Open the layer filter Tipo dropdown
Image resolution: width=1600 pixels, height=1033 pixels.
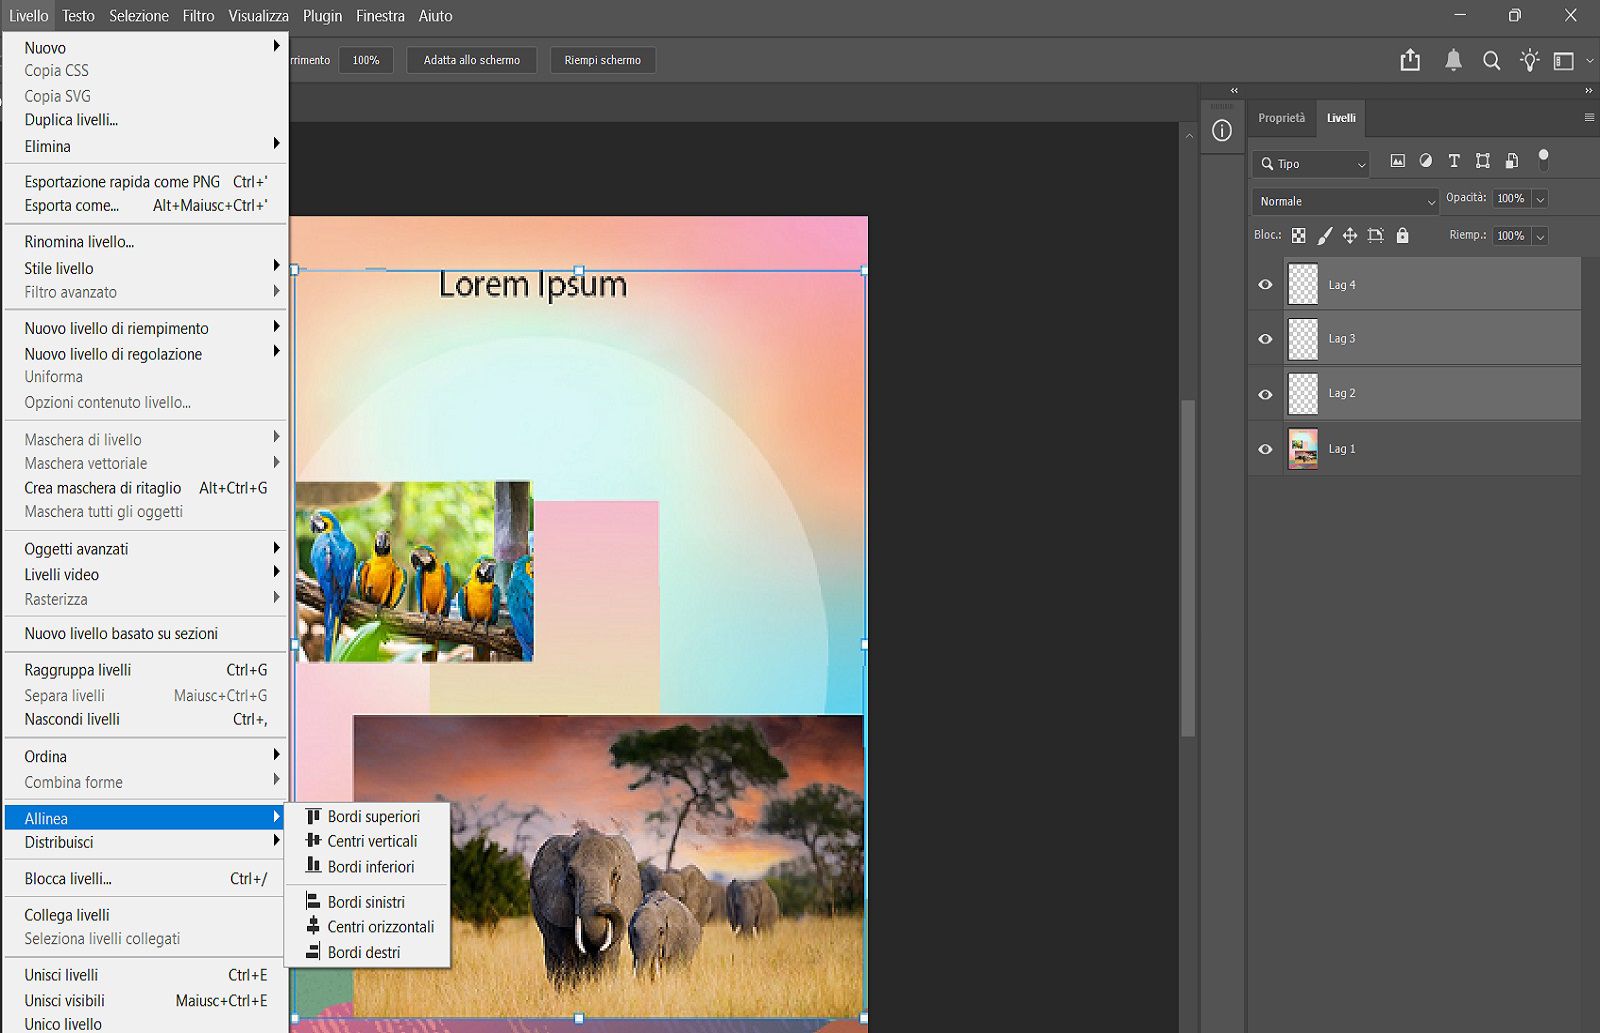(1310, 163)
